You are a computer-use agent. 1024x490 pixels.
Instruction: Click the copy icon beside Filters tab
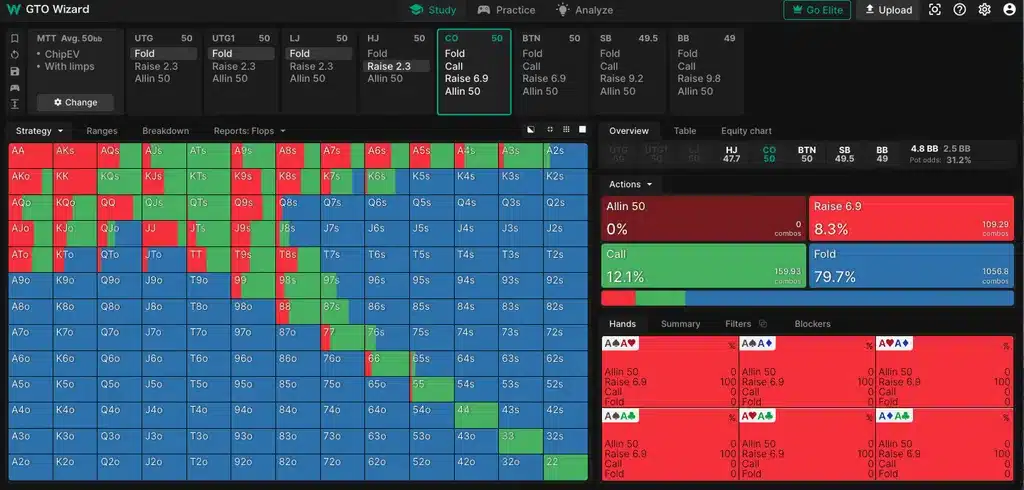(x=762, y=324)
